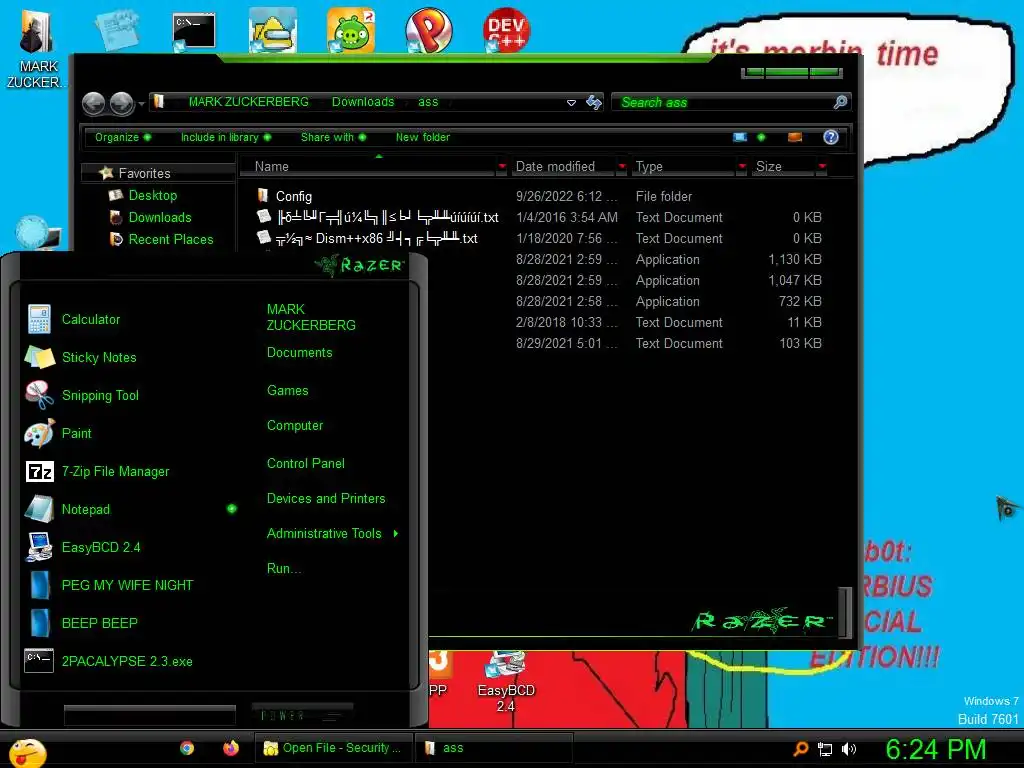Open view options dropdown dot
This screenshot has width=1024, height=768.
[x=761, y=137]
